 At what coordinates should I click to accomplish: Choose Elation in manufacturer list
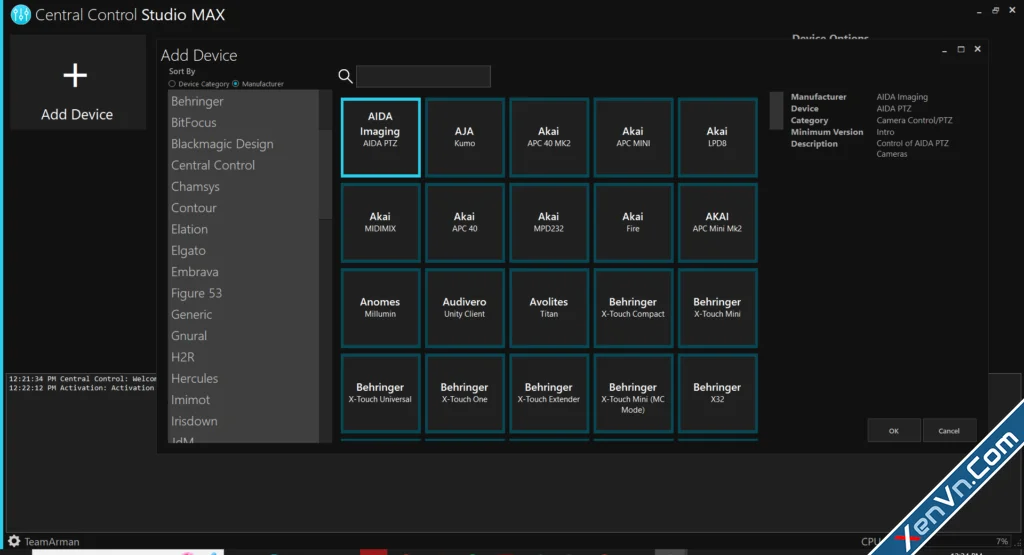(x=243, y=229)
